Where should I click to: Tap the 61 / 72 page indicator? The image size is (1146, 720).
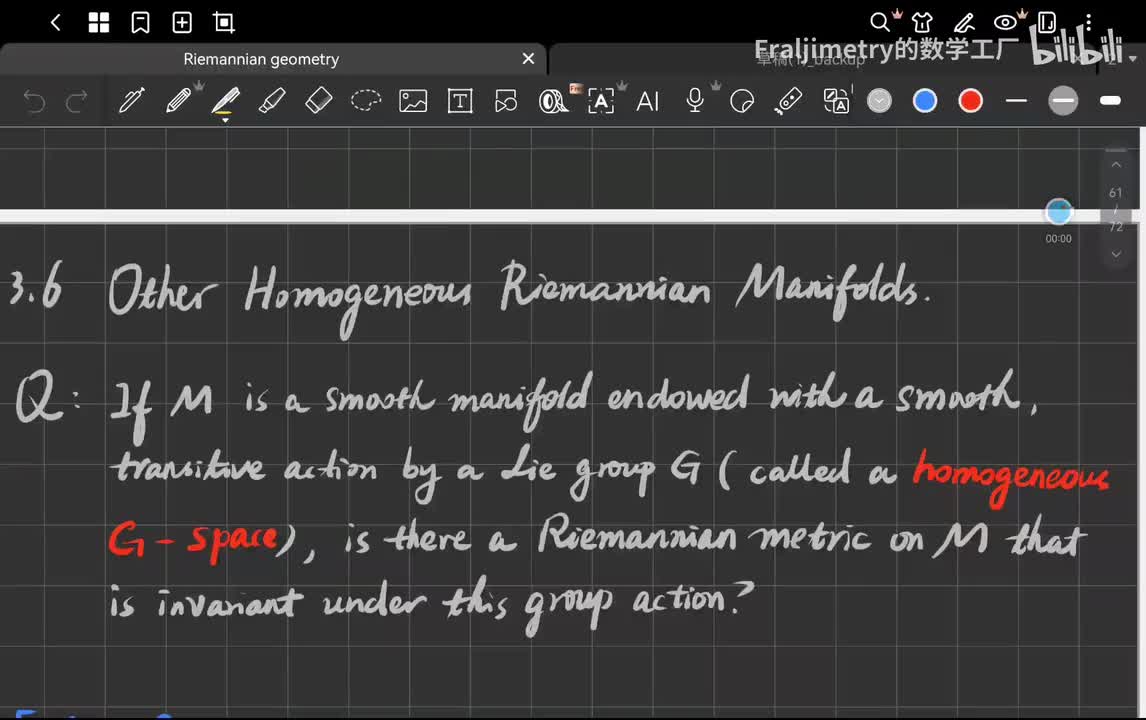point(1115,210)
